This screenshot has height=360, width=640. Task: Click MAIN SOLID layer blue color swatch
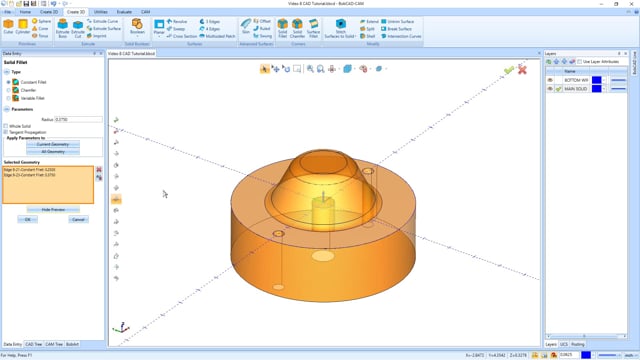(597, 89)
